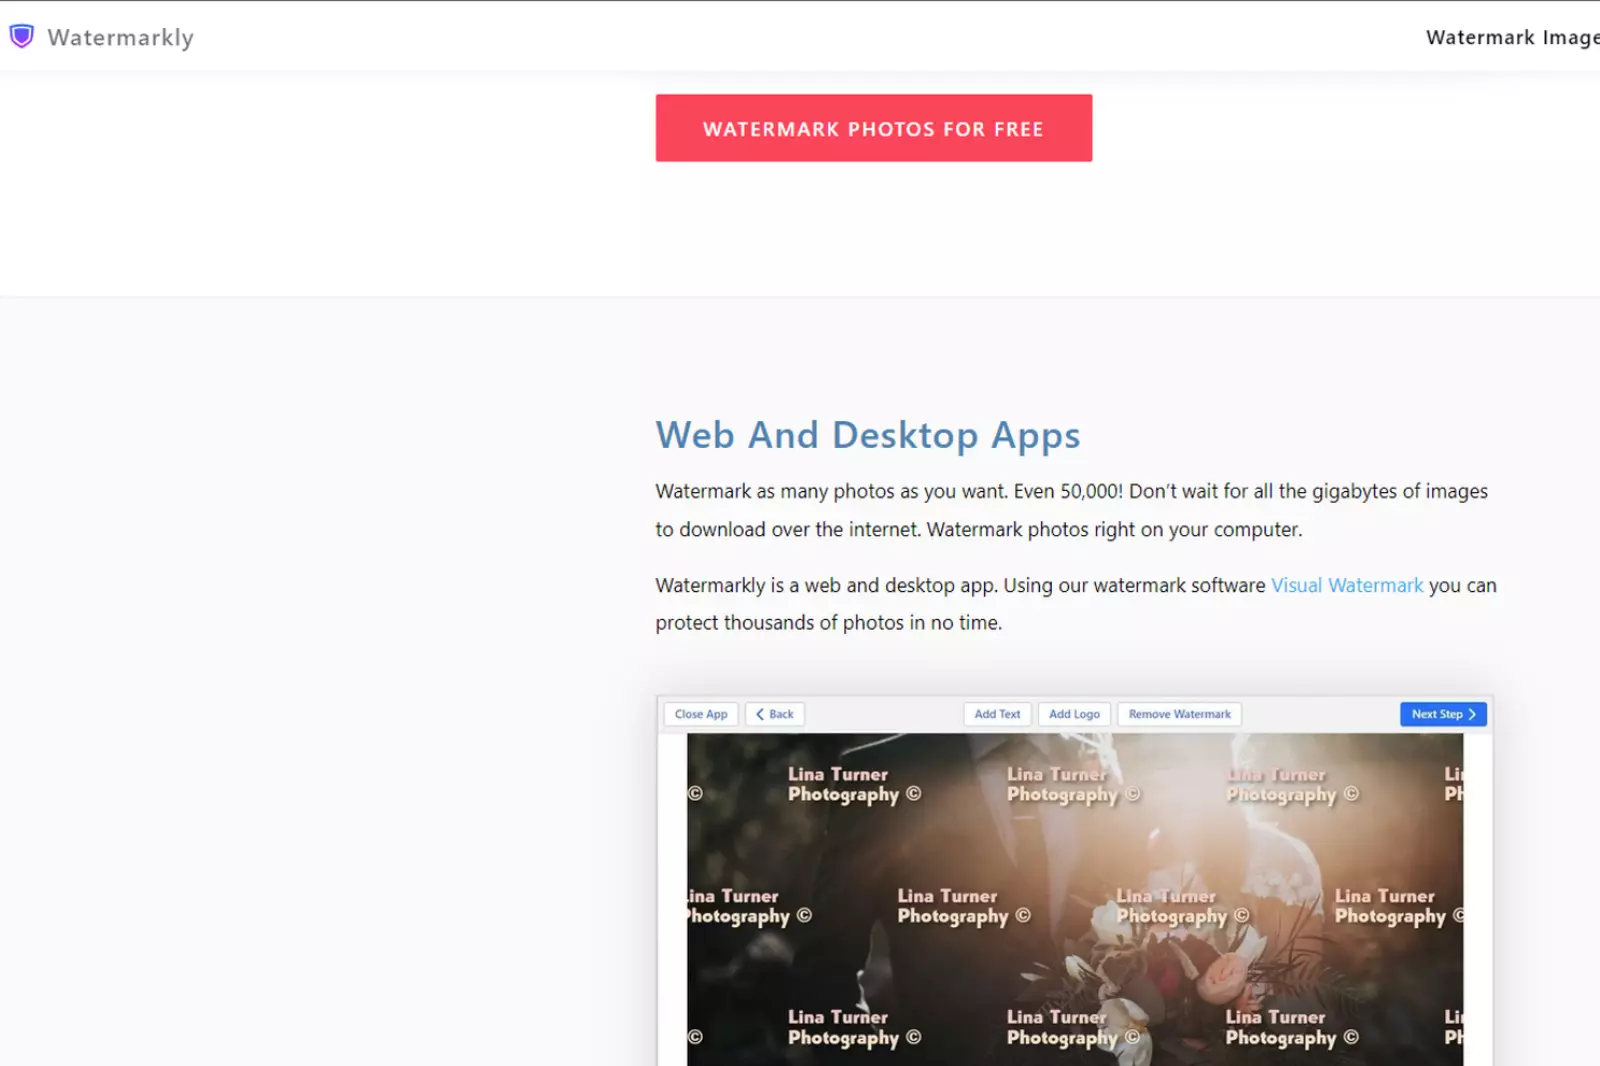
Task: Open the Visual Watermark link
Action: [x=1346, y=585]
